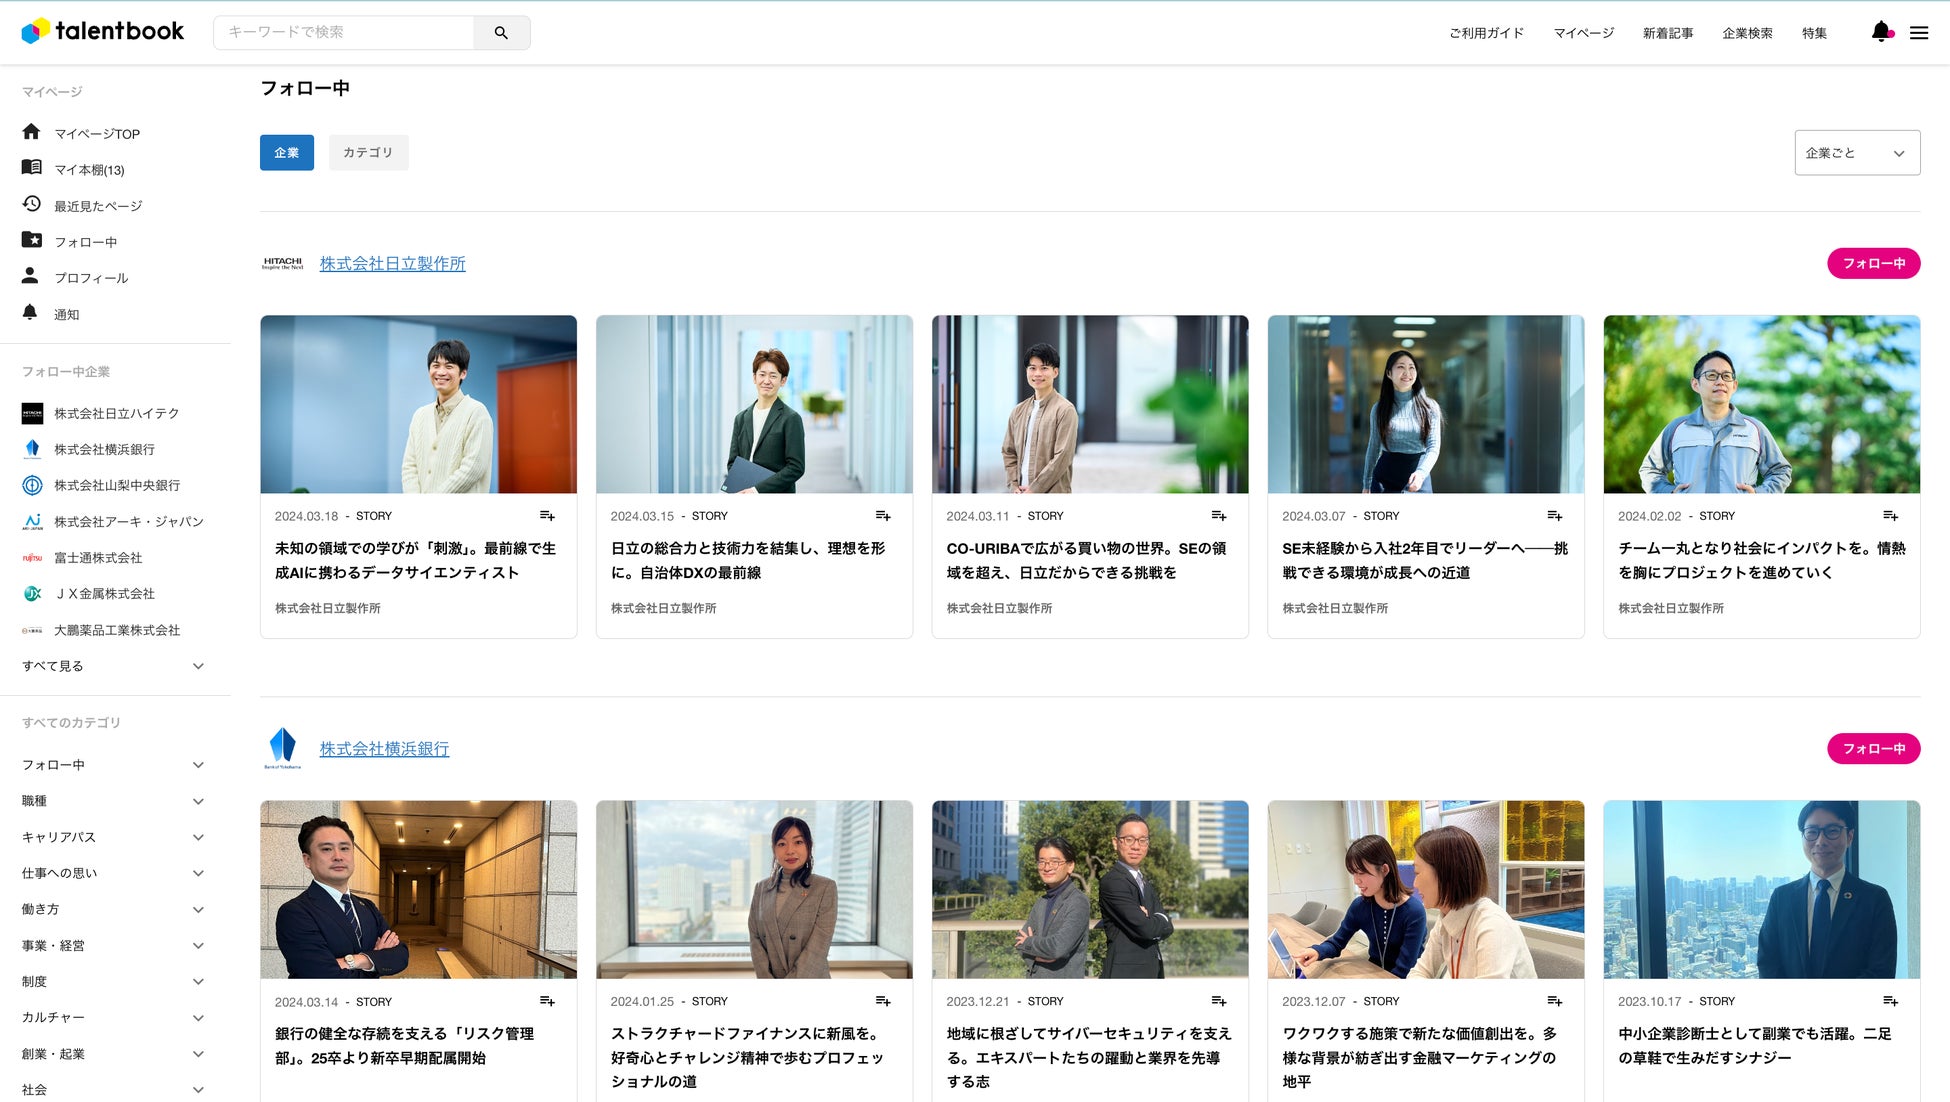Click the keyword search input field

[x=345, y=33]
